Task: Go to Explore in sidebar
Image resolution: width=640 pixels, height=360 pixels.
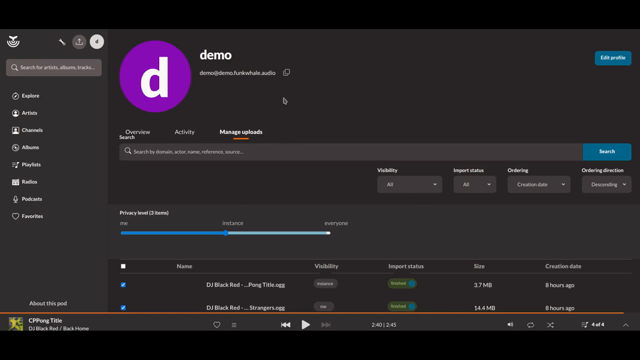Action: (x=31, y=96)
